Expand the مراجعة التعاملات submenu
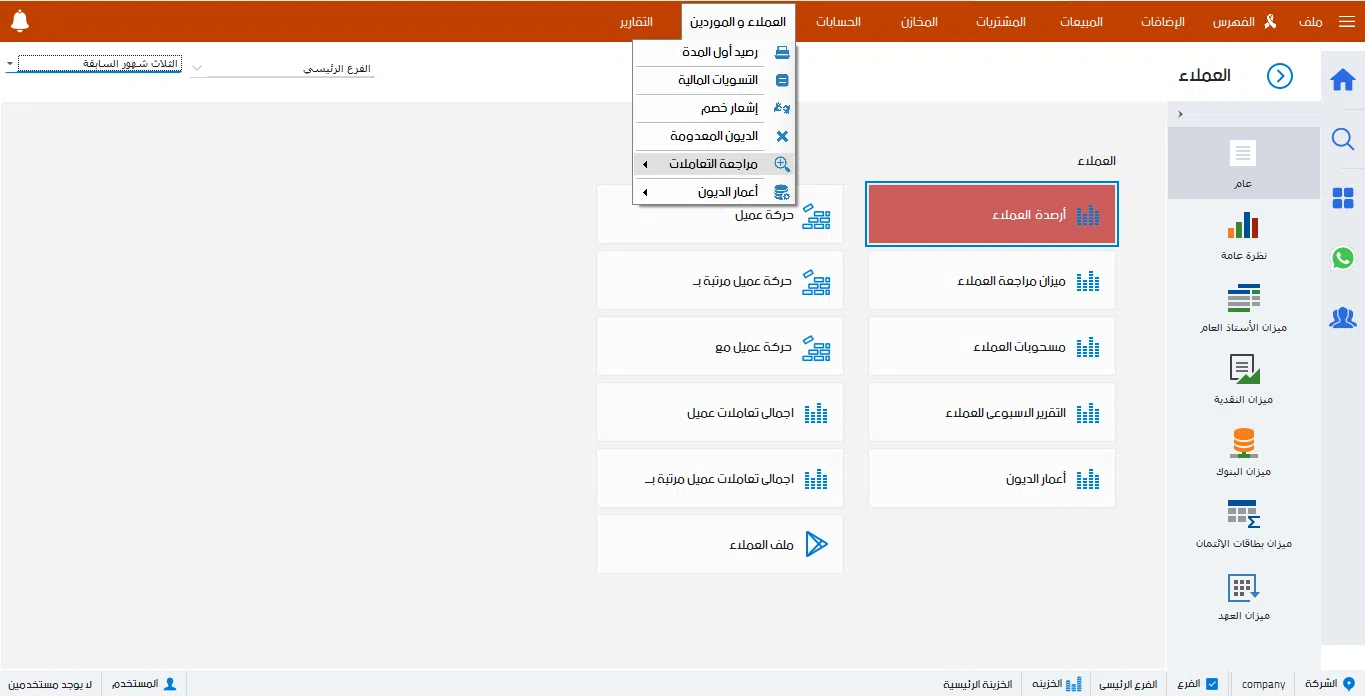The image size is (1365, 696). [710, 163]
